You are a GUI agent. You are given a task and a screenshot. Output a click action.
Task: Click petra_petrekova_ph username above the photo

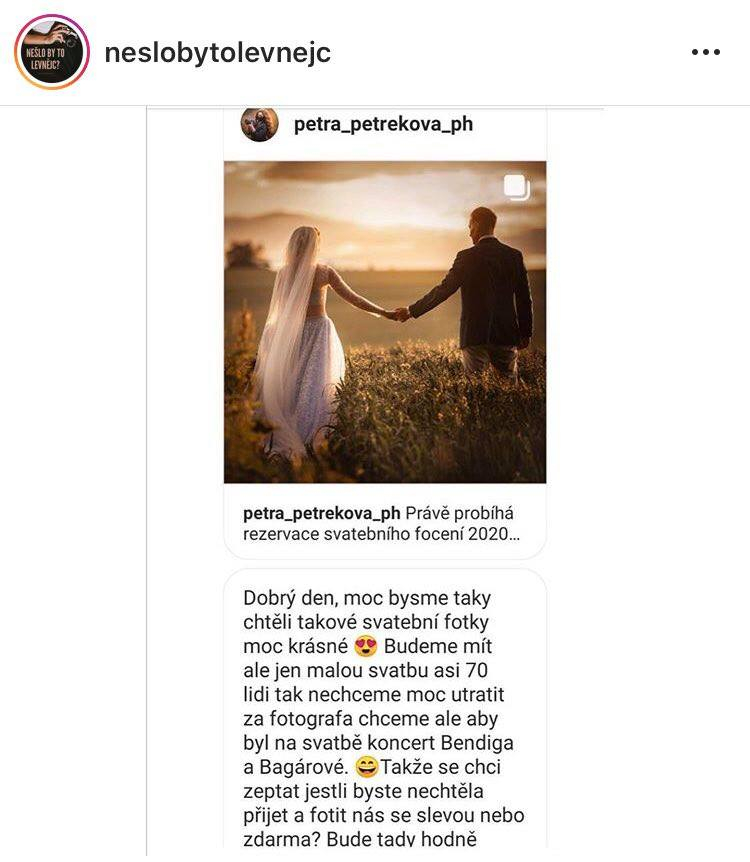(383, 124)
